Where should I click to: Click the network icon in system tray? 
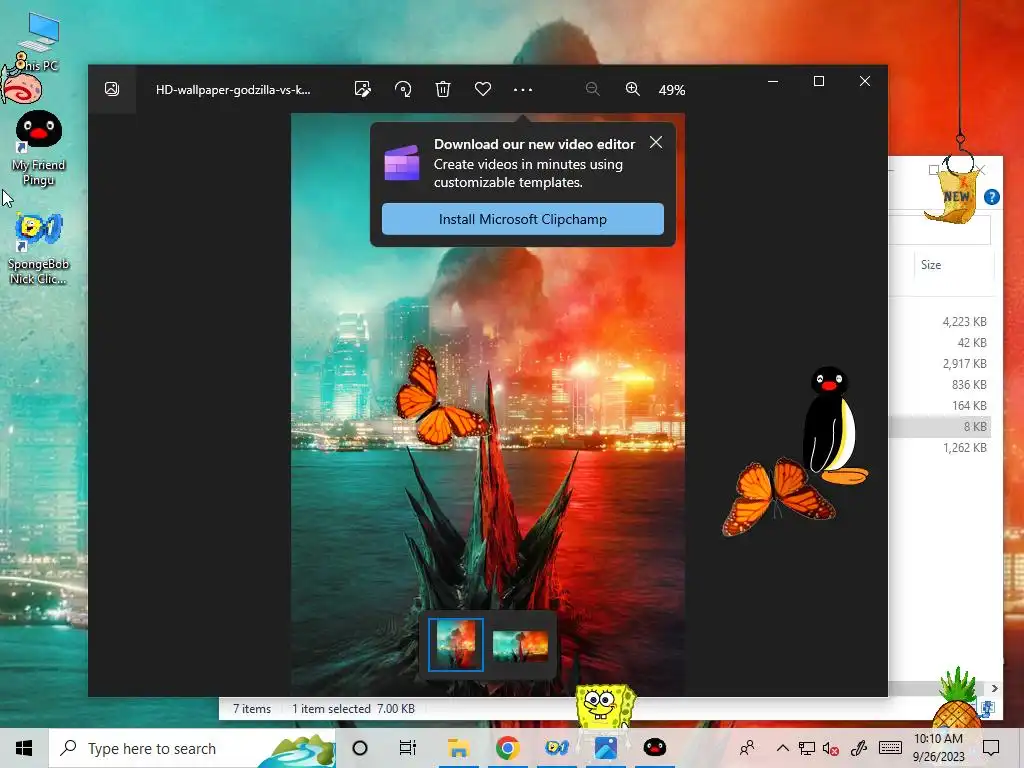807,748
